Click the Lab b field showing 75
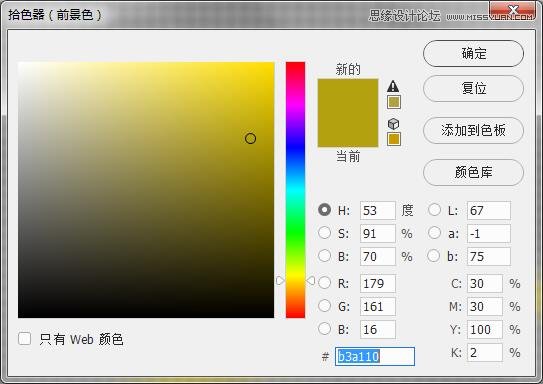This screenshot has width=543, height=384. (489, 257)
